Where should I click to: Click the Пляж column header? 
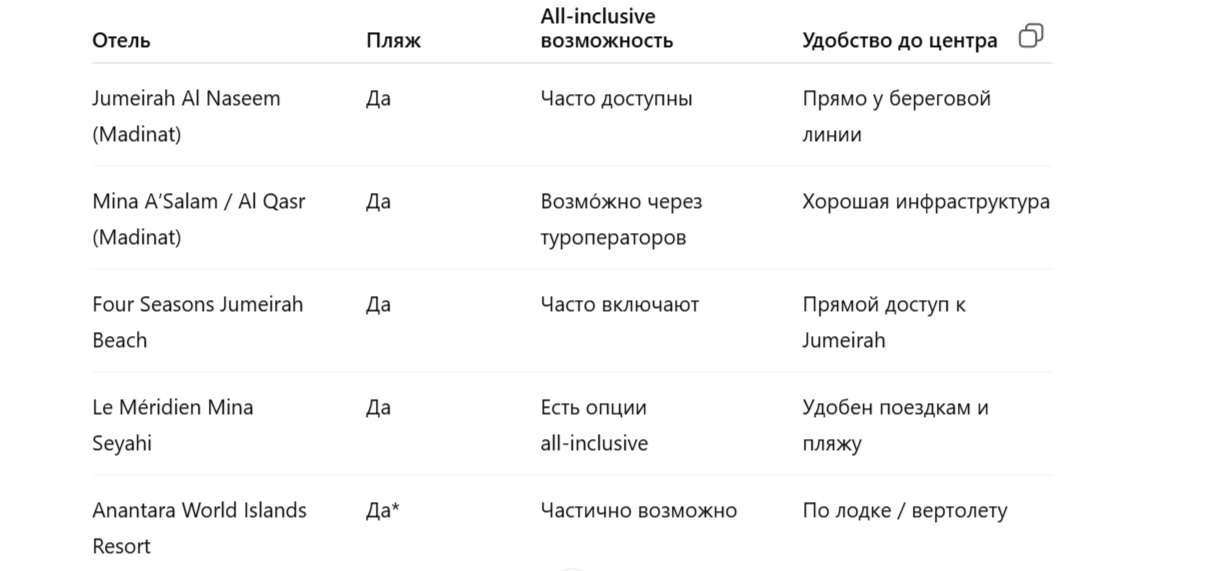pos(393,41)
